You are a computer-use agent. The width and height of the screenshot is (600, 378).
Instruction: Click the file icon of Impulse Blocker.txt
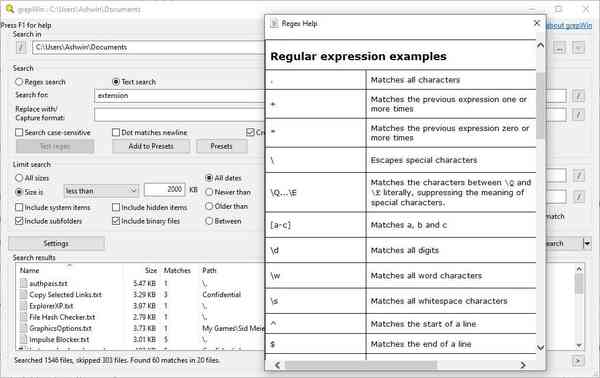tap(23, 339)
